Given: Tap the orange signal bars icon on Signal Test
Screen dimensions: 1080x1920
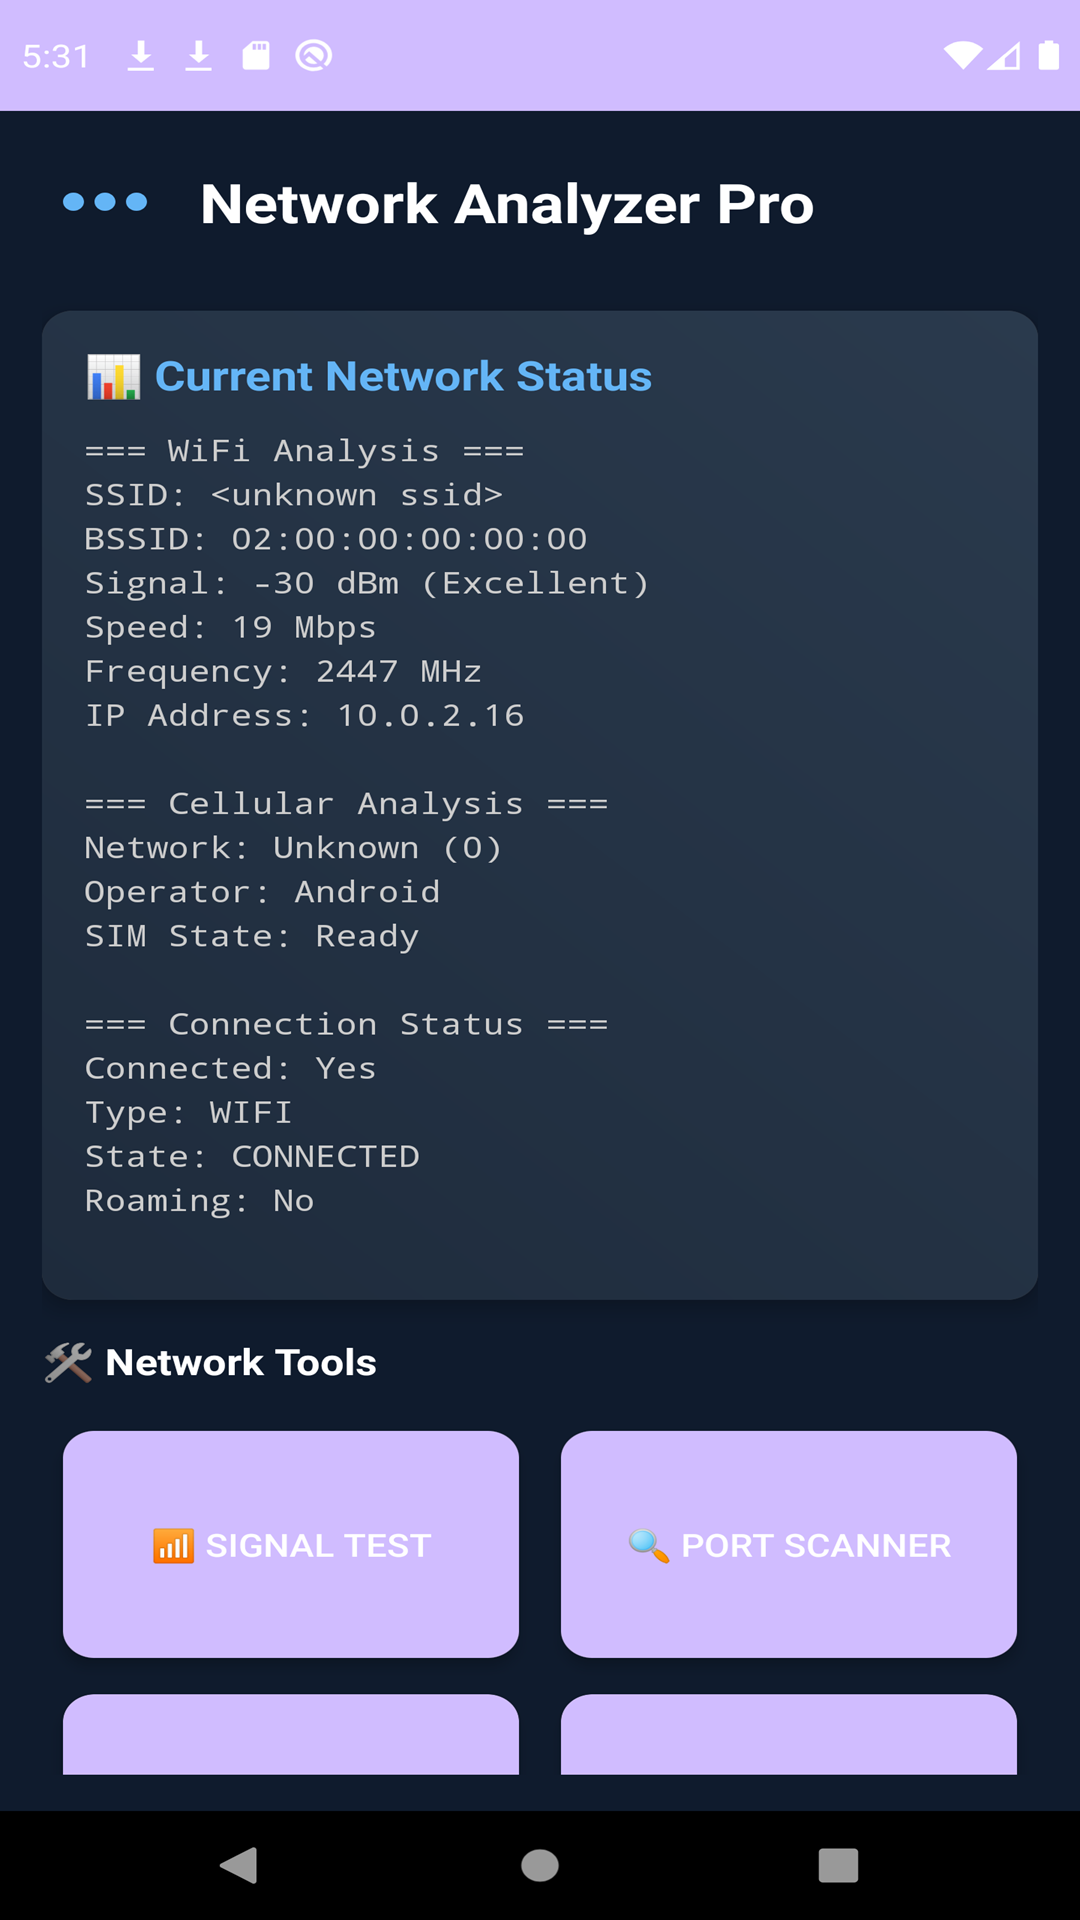Looking at the screenshot, I should pos(173,1546).
